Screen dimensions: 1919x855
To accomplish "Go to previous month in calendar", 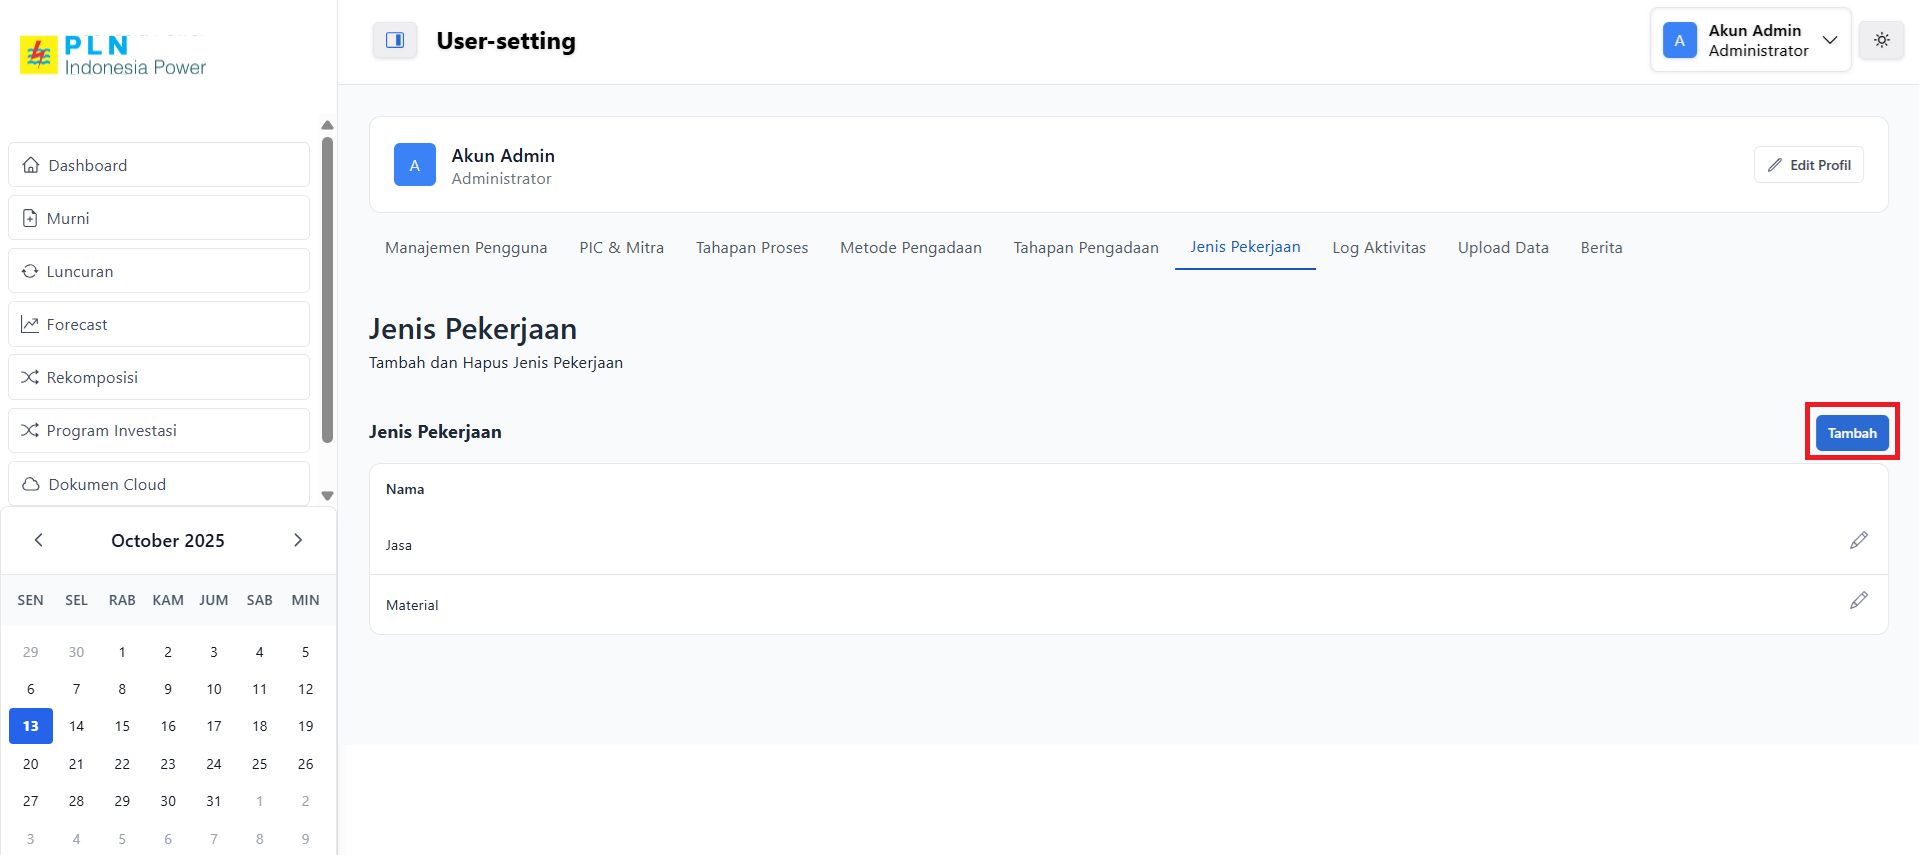I will (39, 540).
